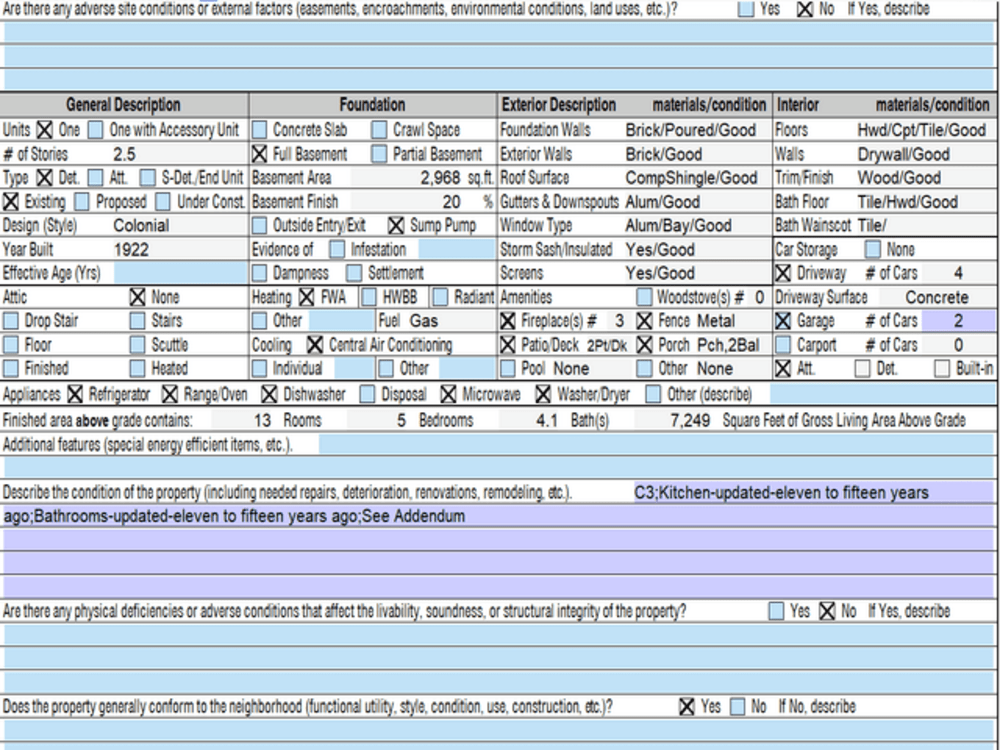
Task: Toggle the Fence checkbox
Action: coord(645,321)
